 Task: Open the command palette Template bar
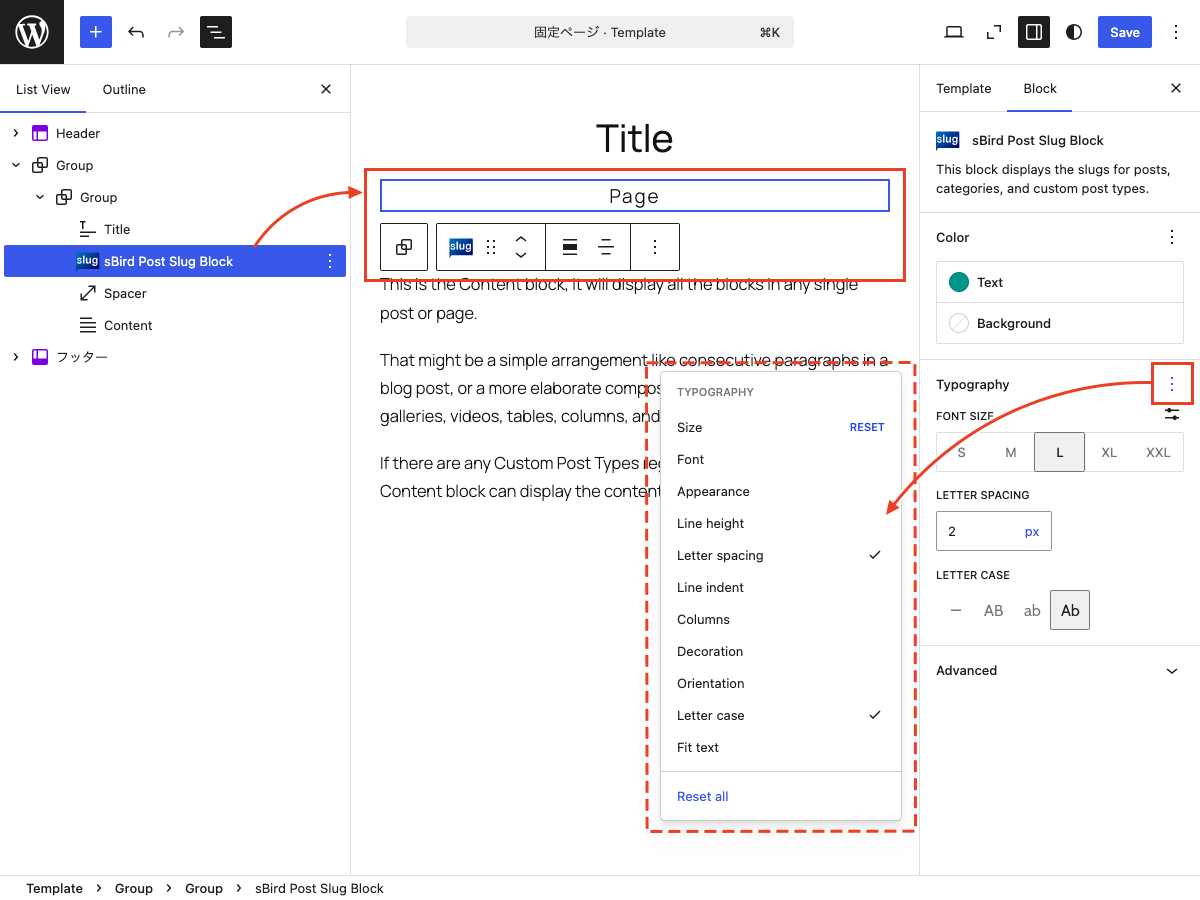click(600, 32)
